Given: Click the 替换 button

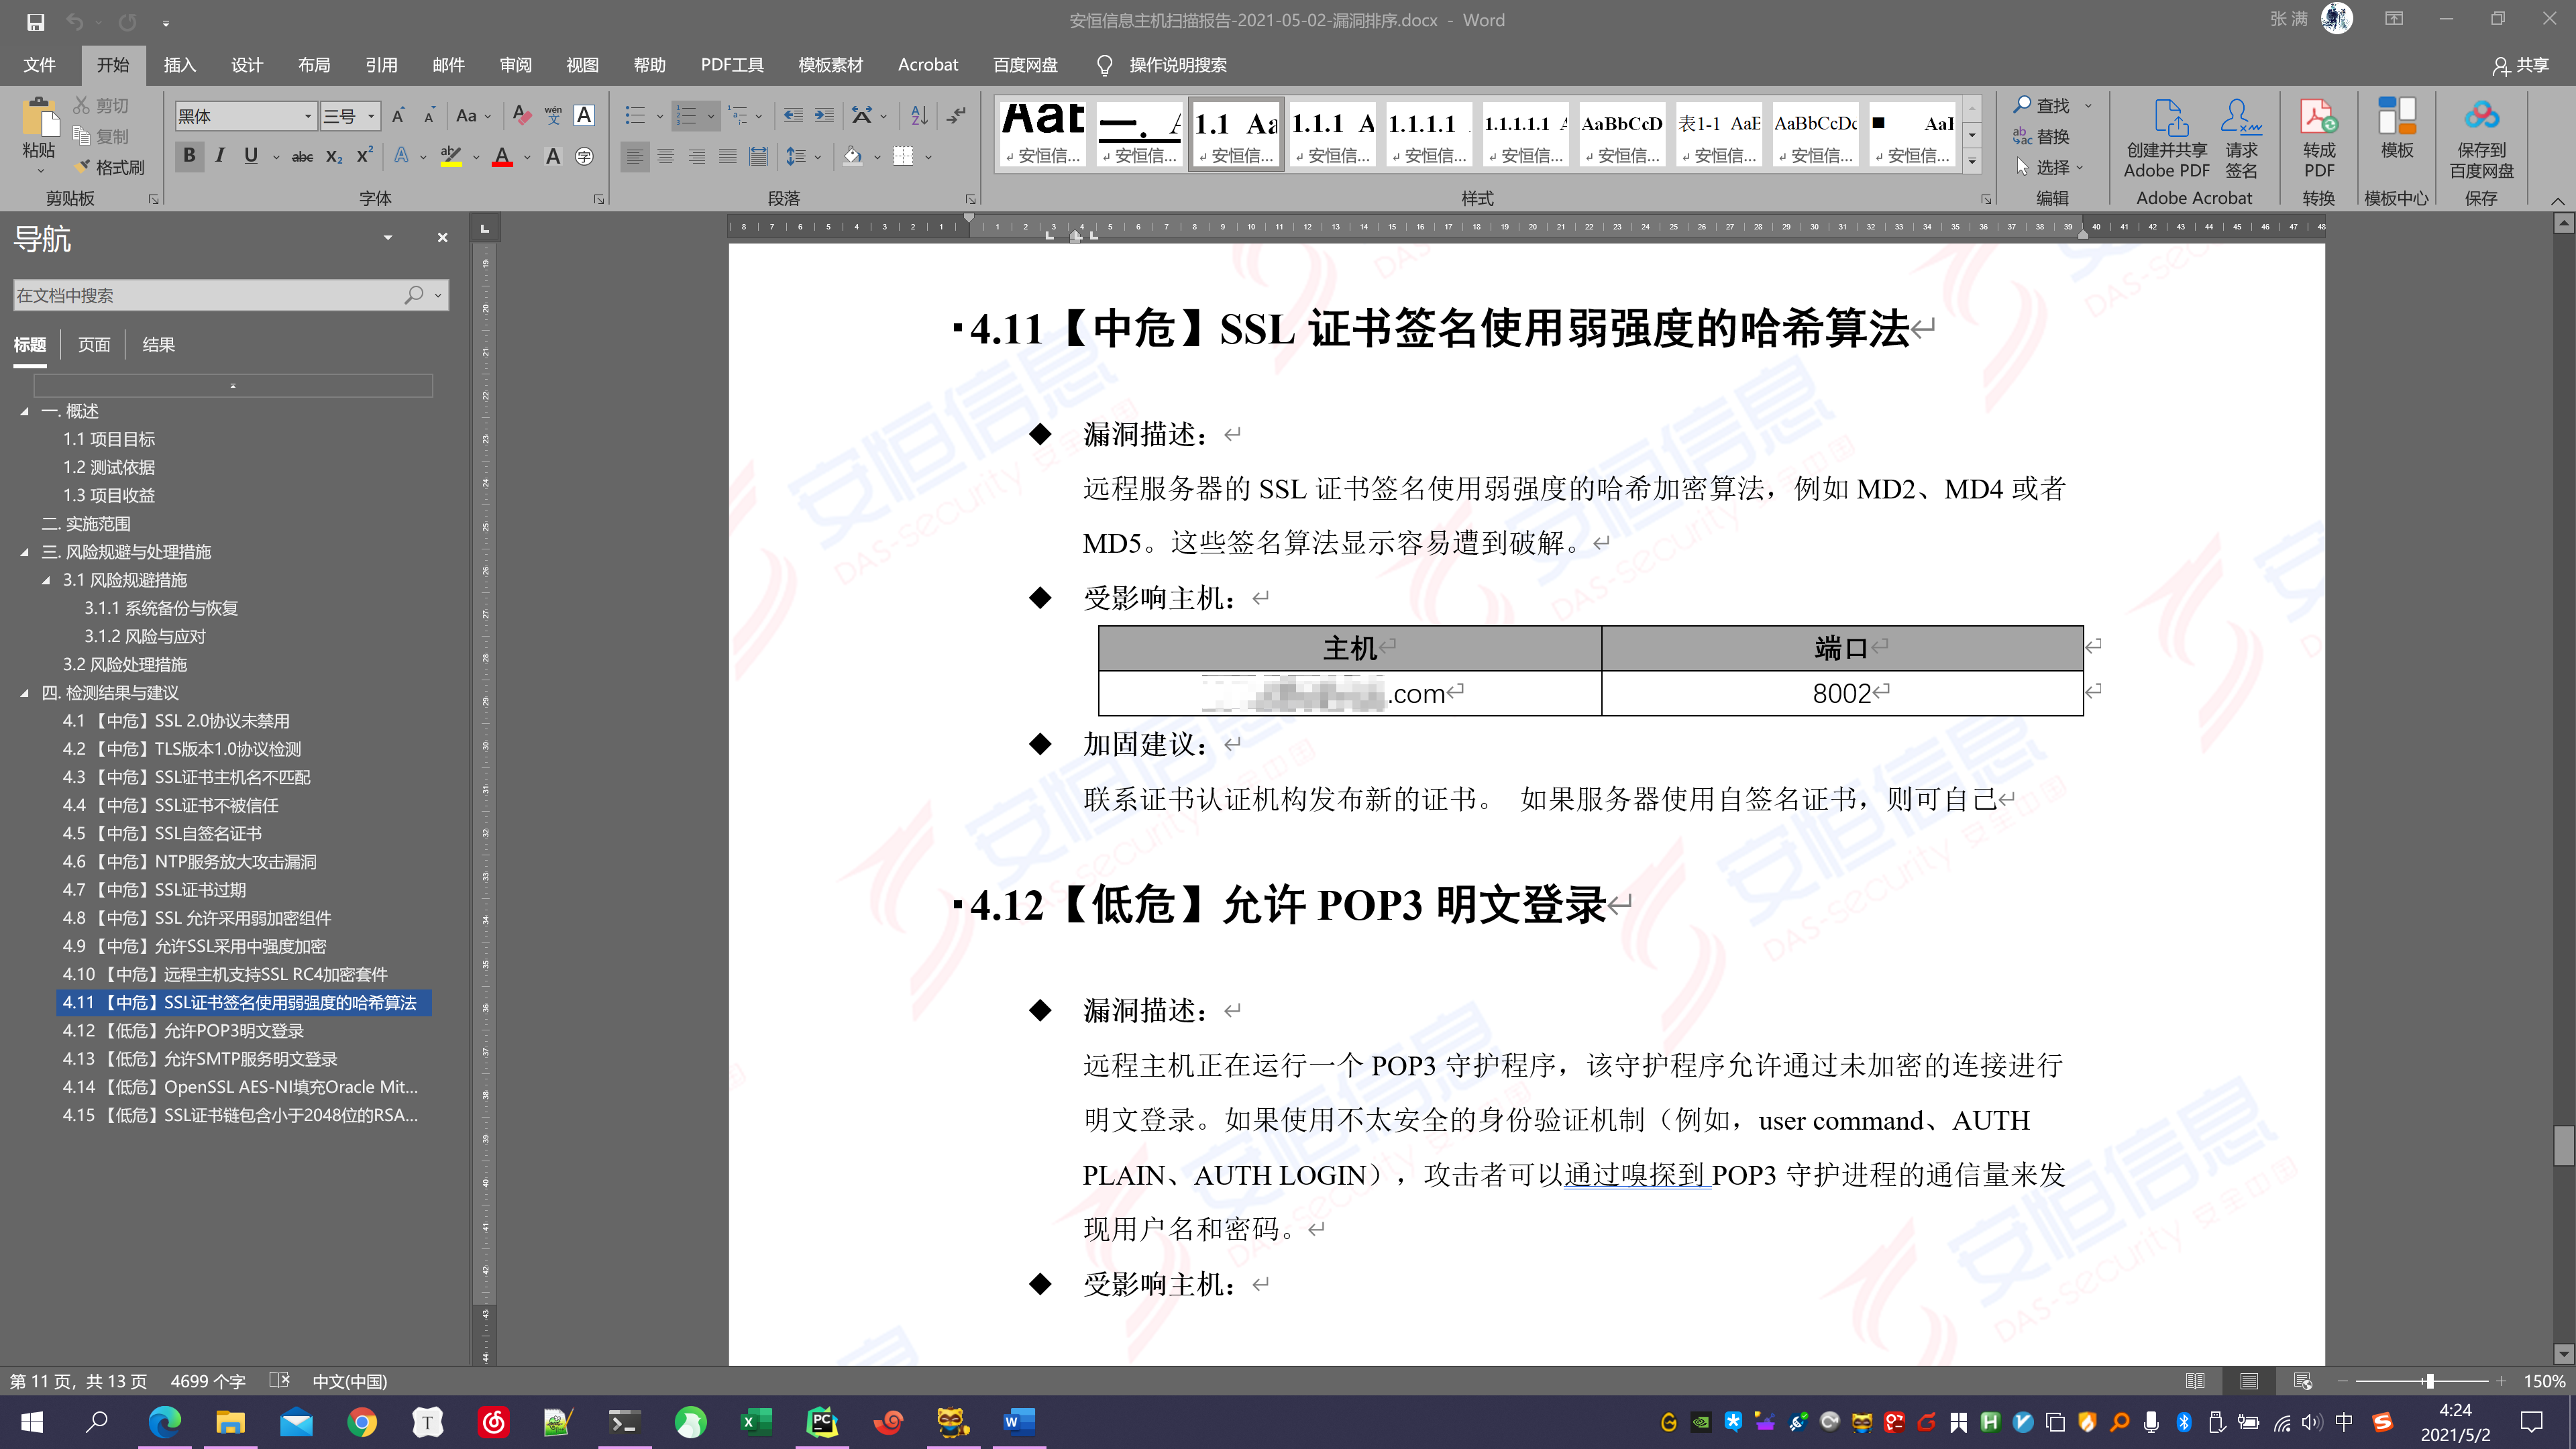Looking at the screenshot, I should [x=2041, y=136].
